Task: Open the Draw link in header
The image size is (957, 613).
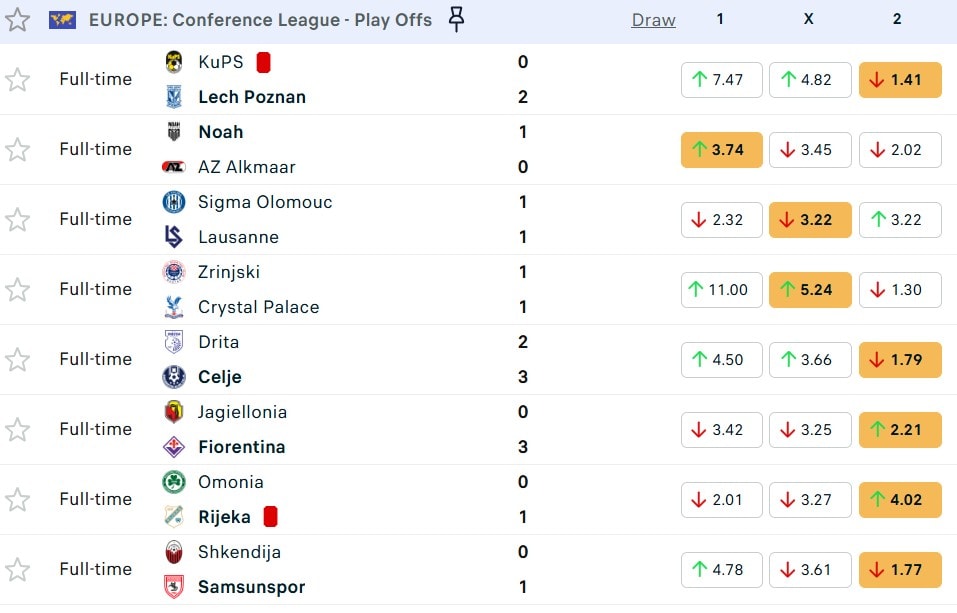Action: (x=653, y=20)
